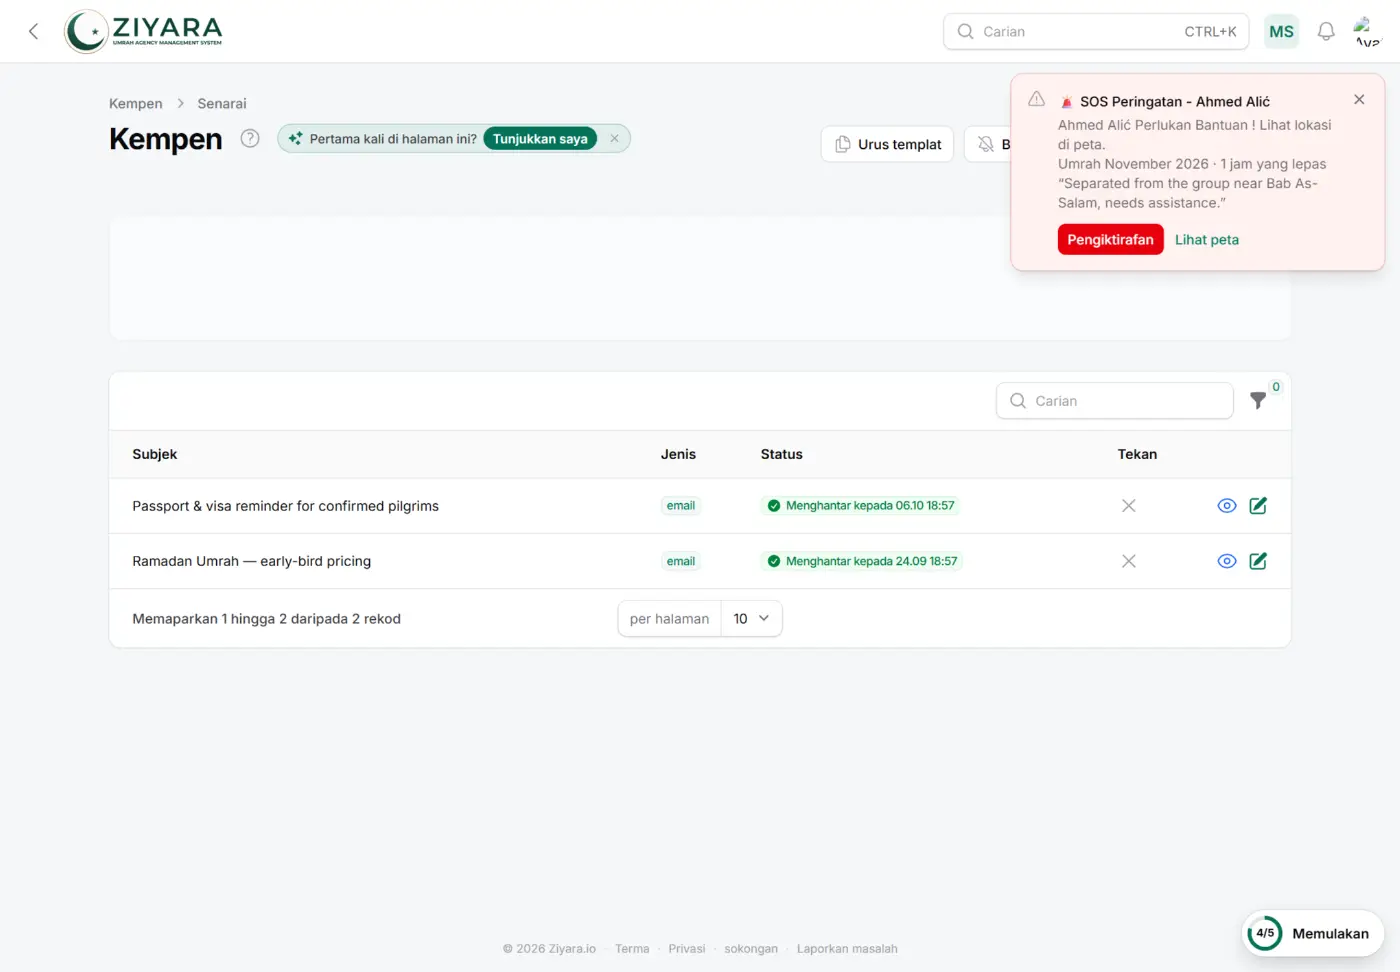
Task: Dismiss the first-time page hint
Action: click(614, 139)
